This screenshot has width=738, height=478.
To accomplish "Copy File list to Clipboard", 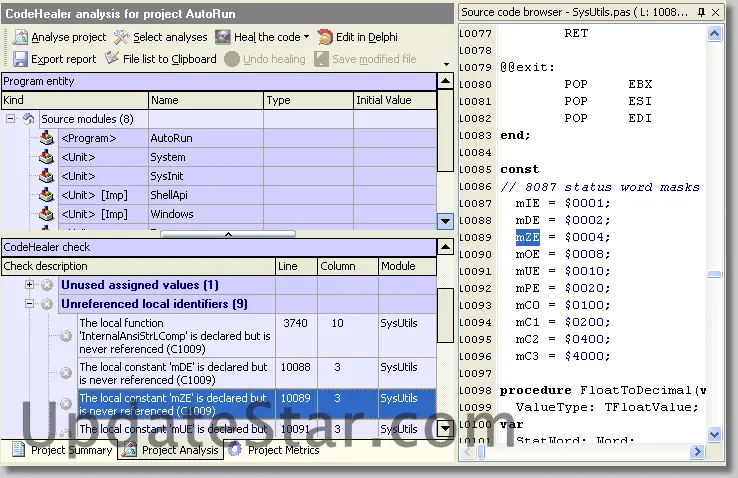I will click(112, 59).
